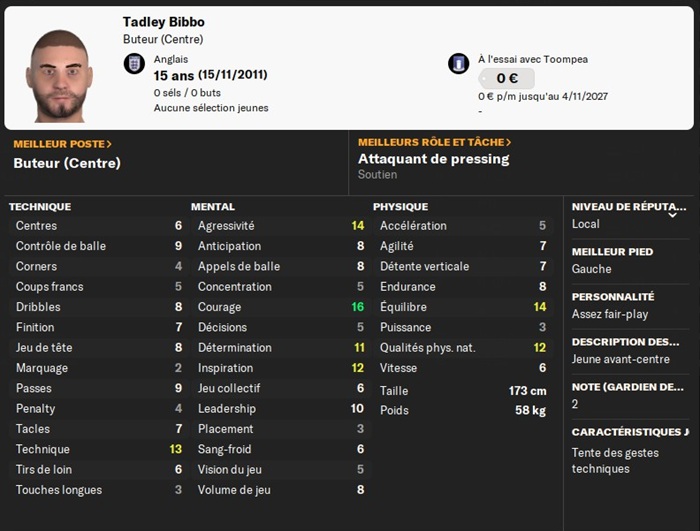This screenshot has height=531, width=700.
Task: Click the "Technique" section header
Action: point(40,207)
